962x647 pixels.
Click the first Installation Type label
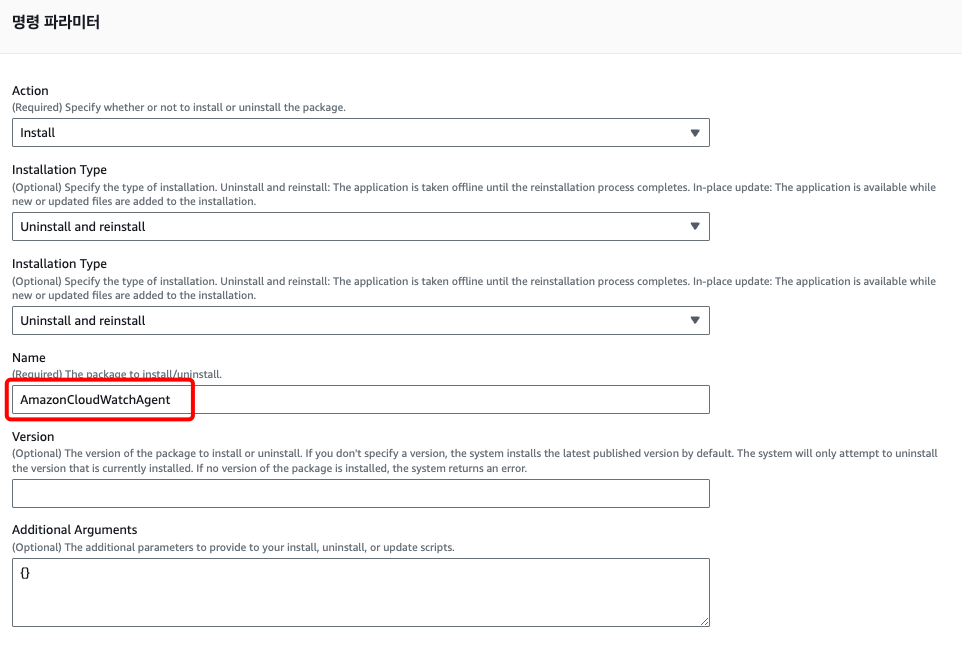59,170
